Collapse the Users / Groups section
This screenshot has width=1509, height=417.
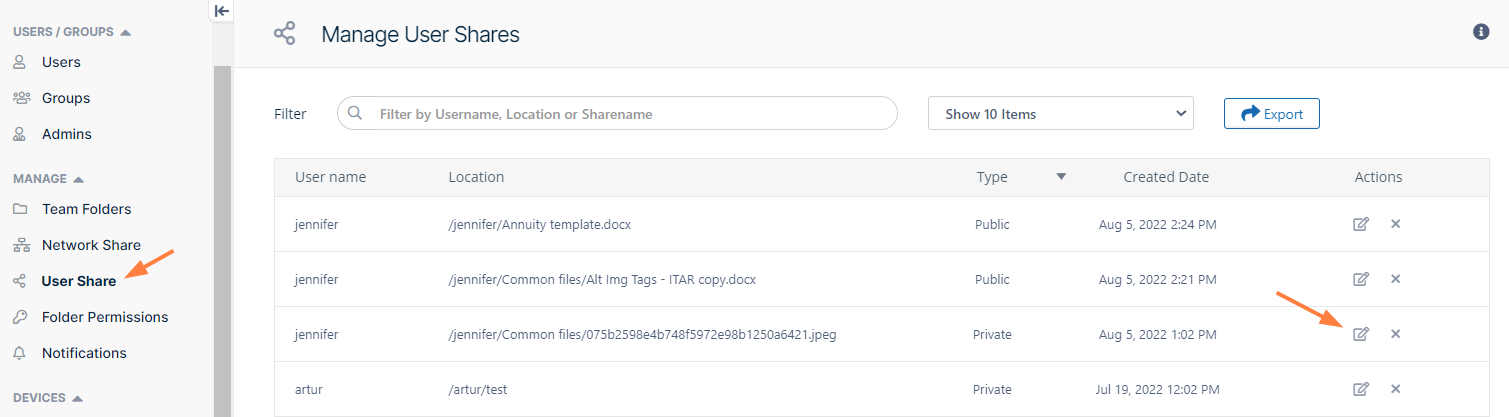[125, 32]
